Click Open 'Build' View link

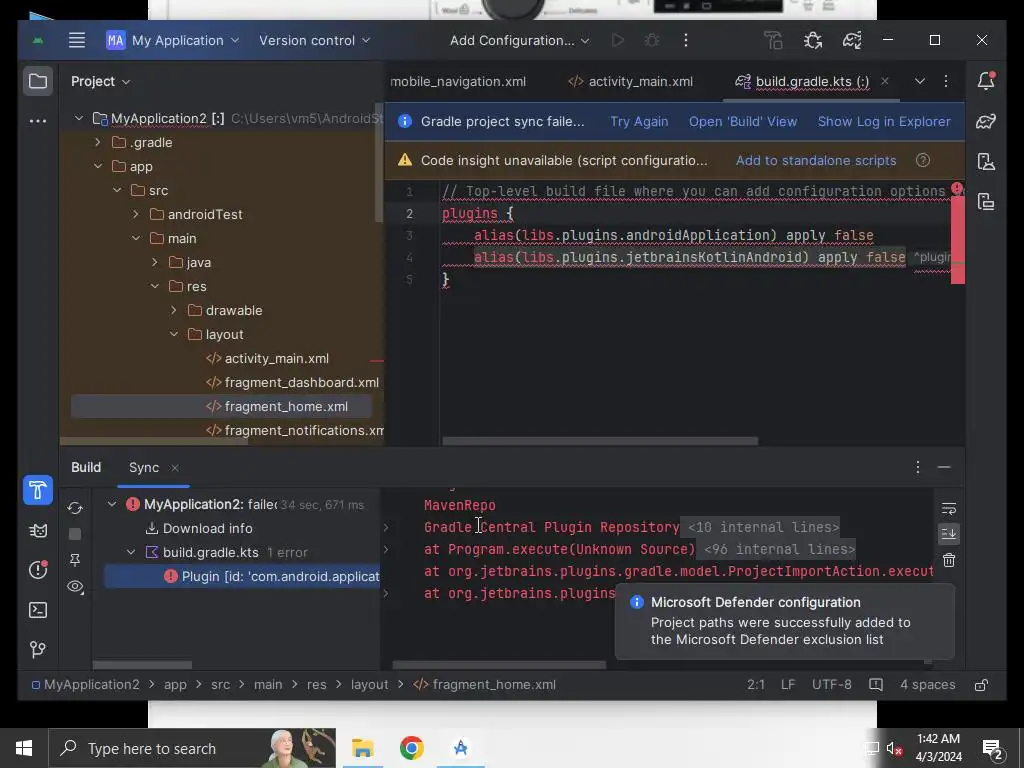pos(743,121)
